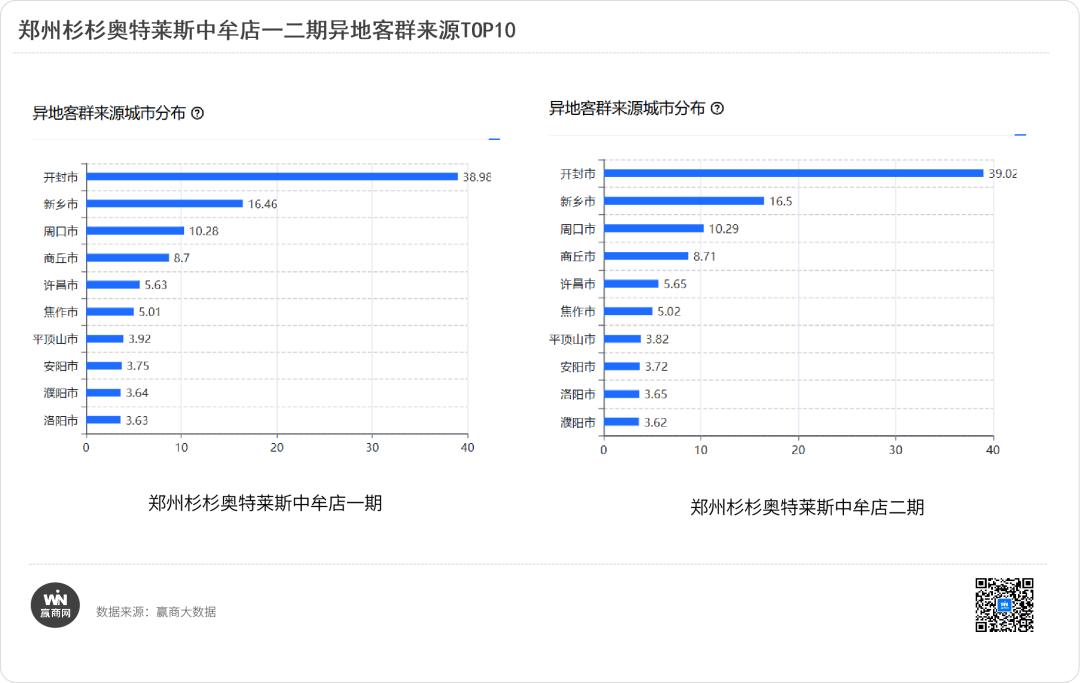Click the 赢商网 round logo
Image resolution: width=1080 pixels, height=683 pixels.
(x=55, y=604)
